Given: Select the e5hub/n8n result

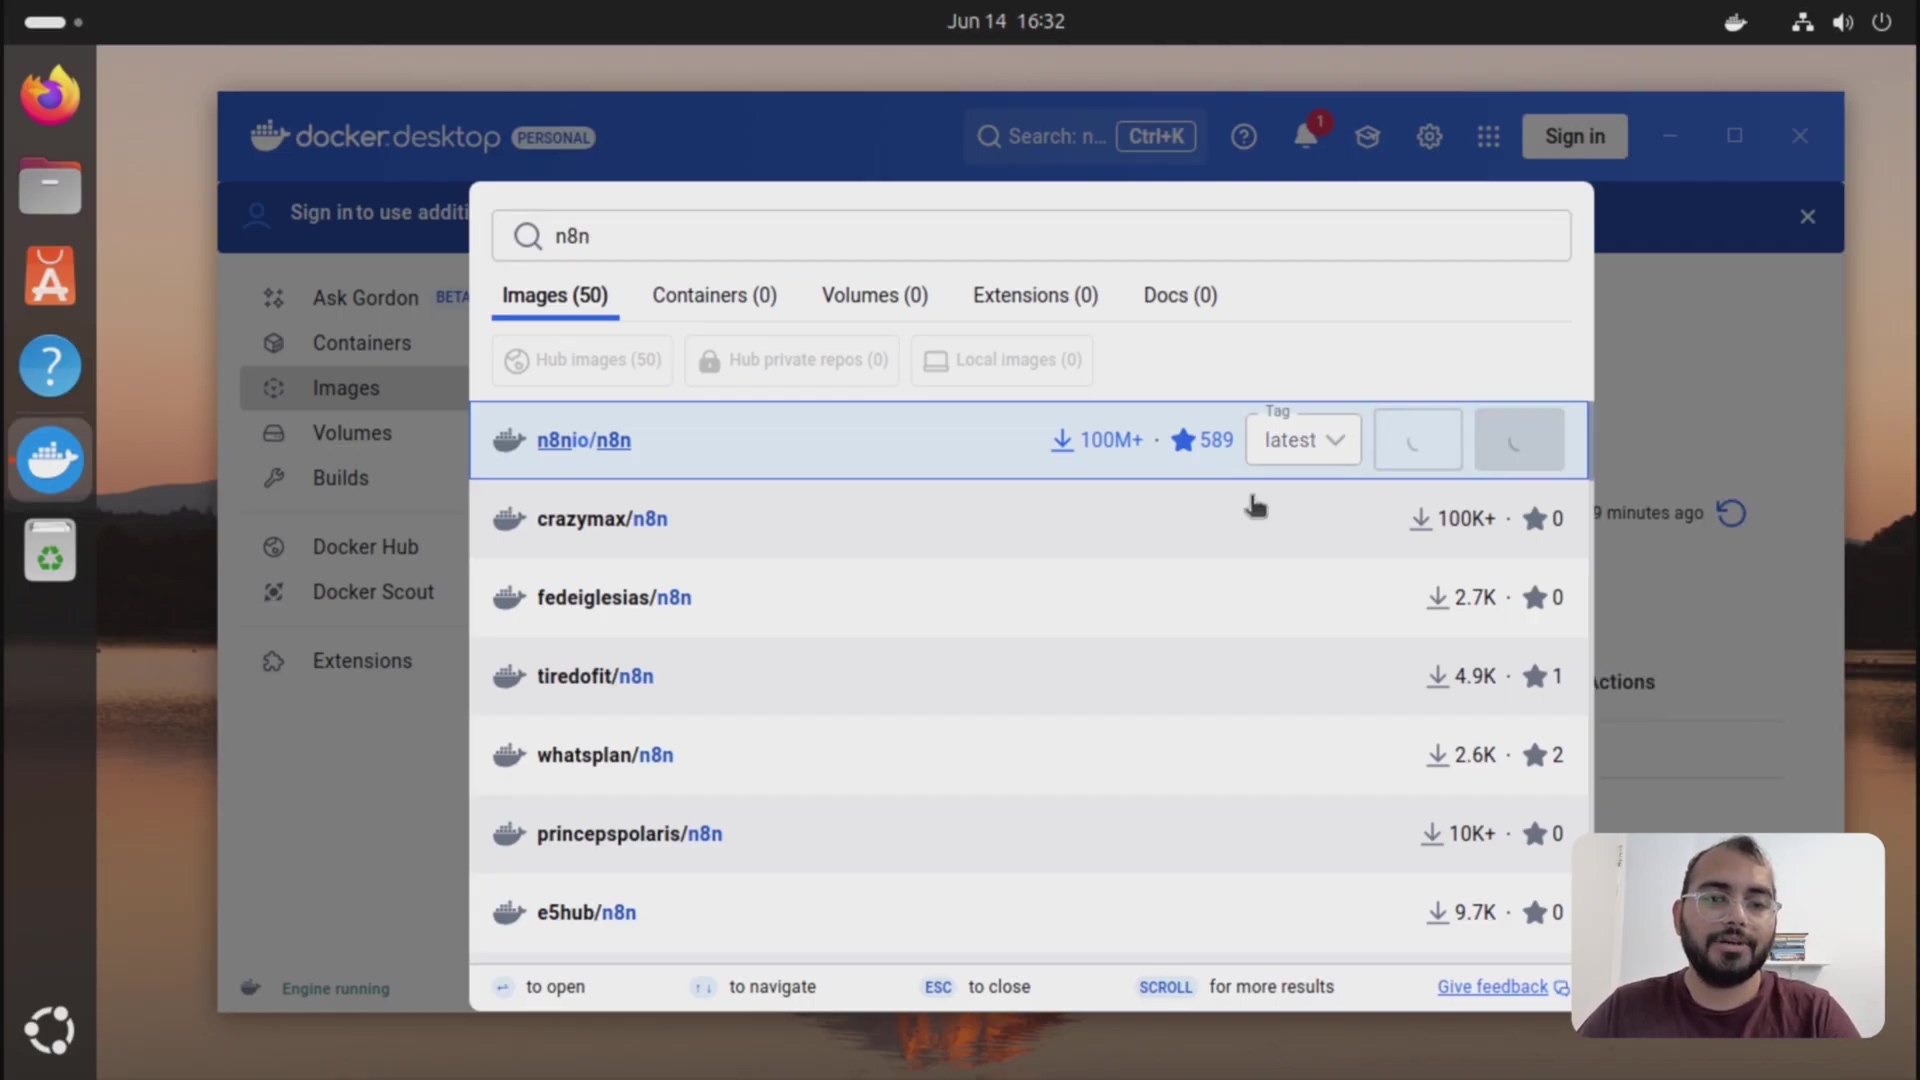Looking at the screenshot, I should pyautogui.click(x=1029, y=913).
